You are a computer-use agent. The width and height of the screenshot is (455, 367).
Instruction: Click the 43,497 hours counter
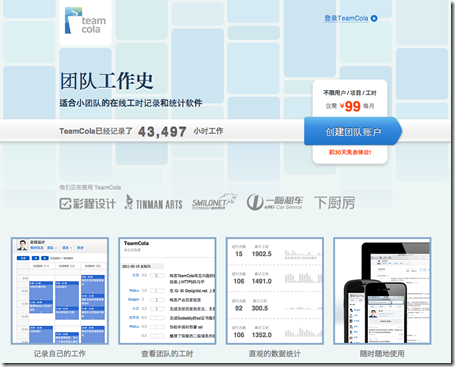click(x=162, y=132)
